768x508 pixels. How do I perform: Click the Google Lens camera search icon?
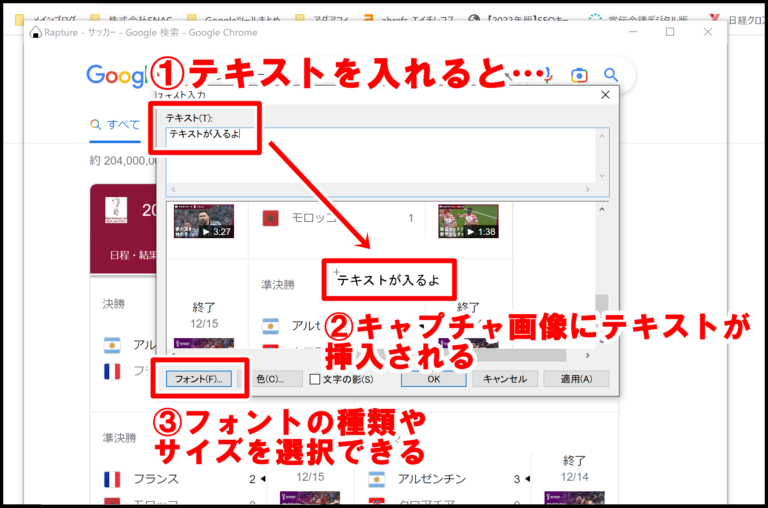[x=579, y=75]
